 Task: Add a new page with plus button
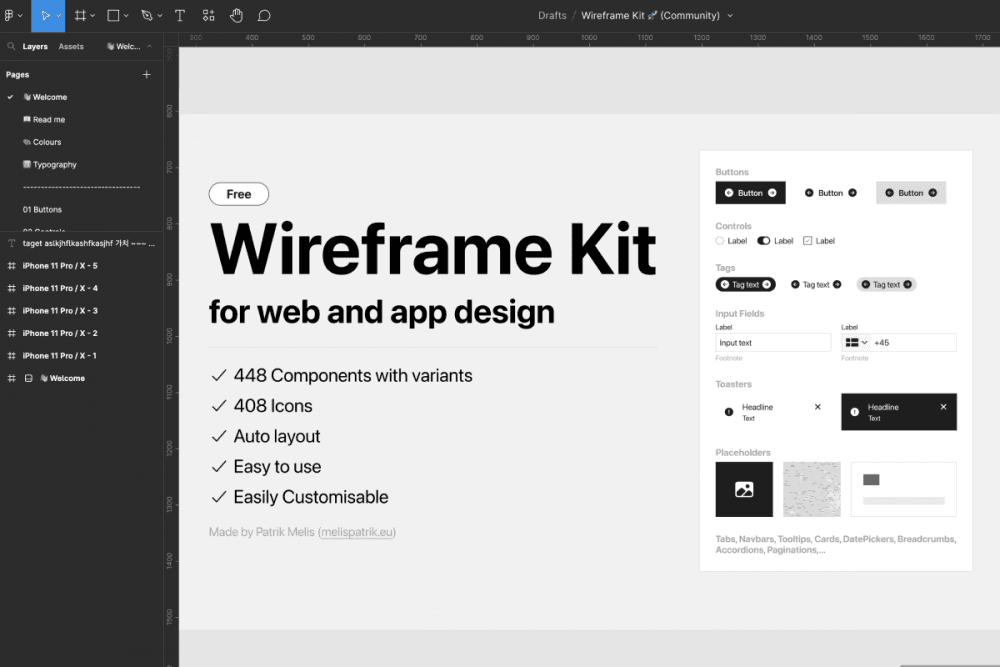147,75
